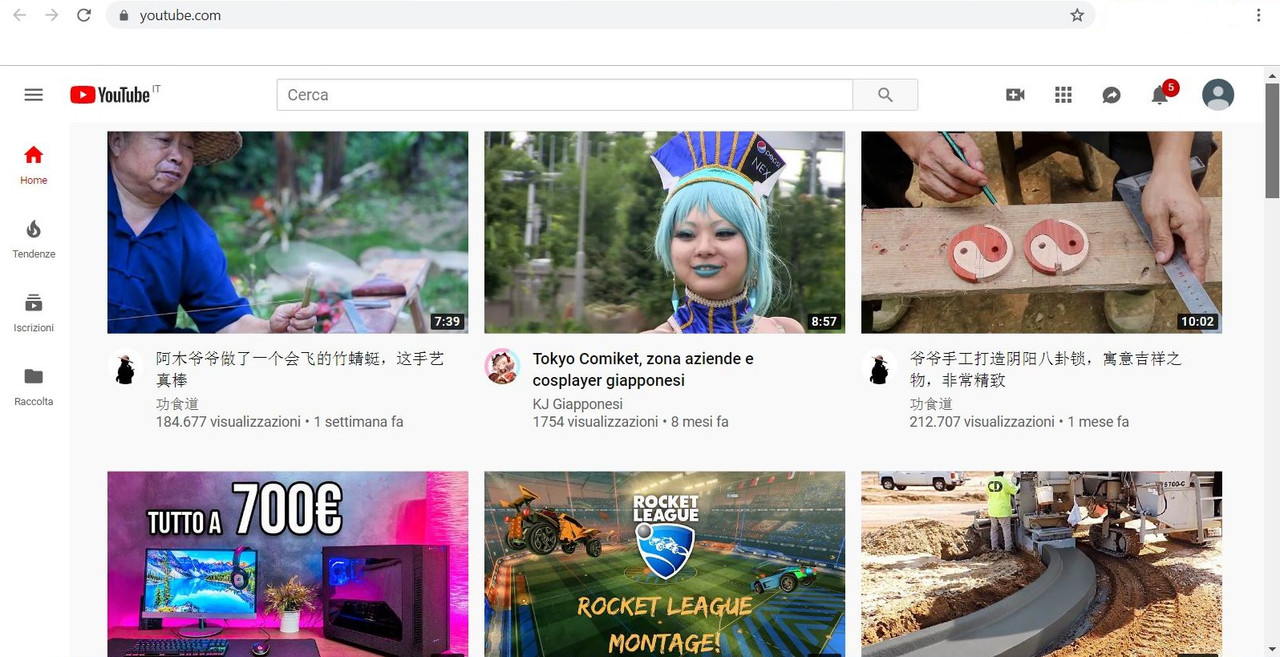The height and width of the screenshot is (657, 1280).
Task: Open Tendenze in sidebar
Action: 33,239
